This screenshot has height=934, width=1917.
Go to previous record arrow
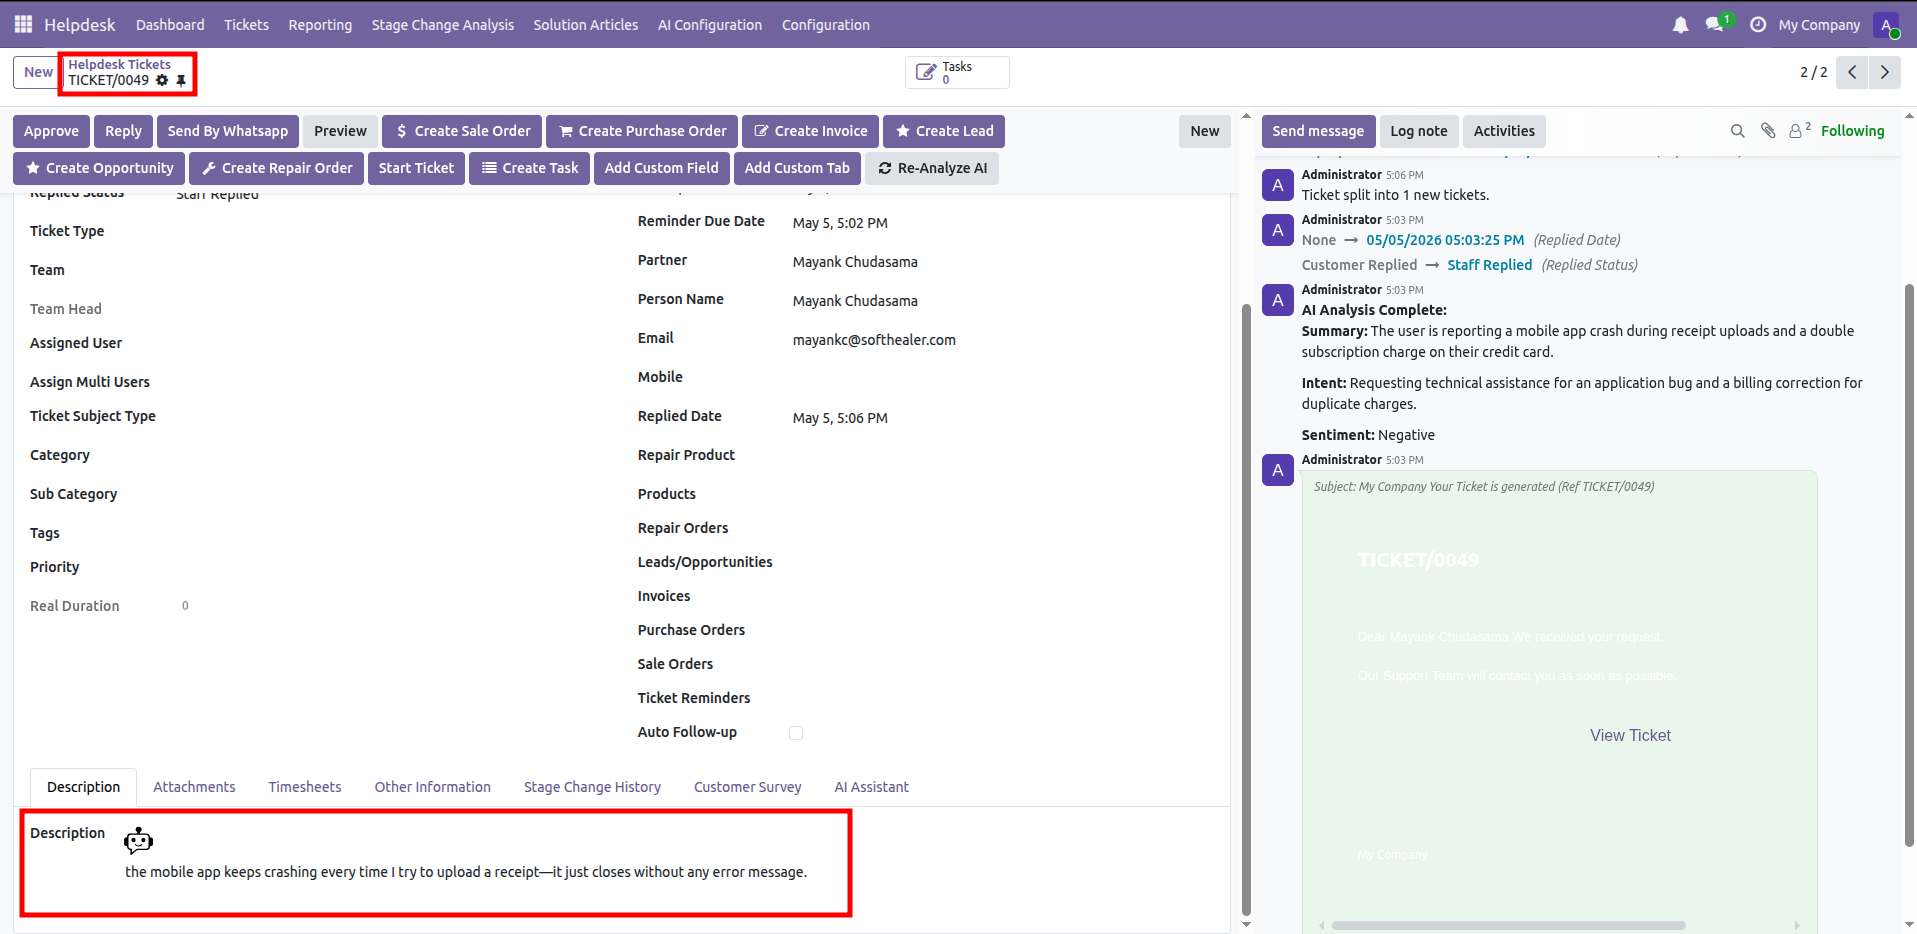tap(1852, 72)
